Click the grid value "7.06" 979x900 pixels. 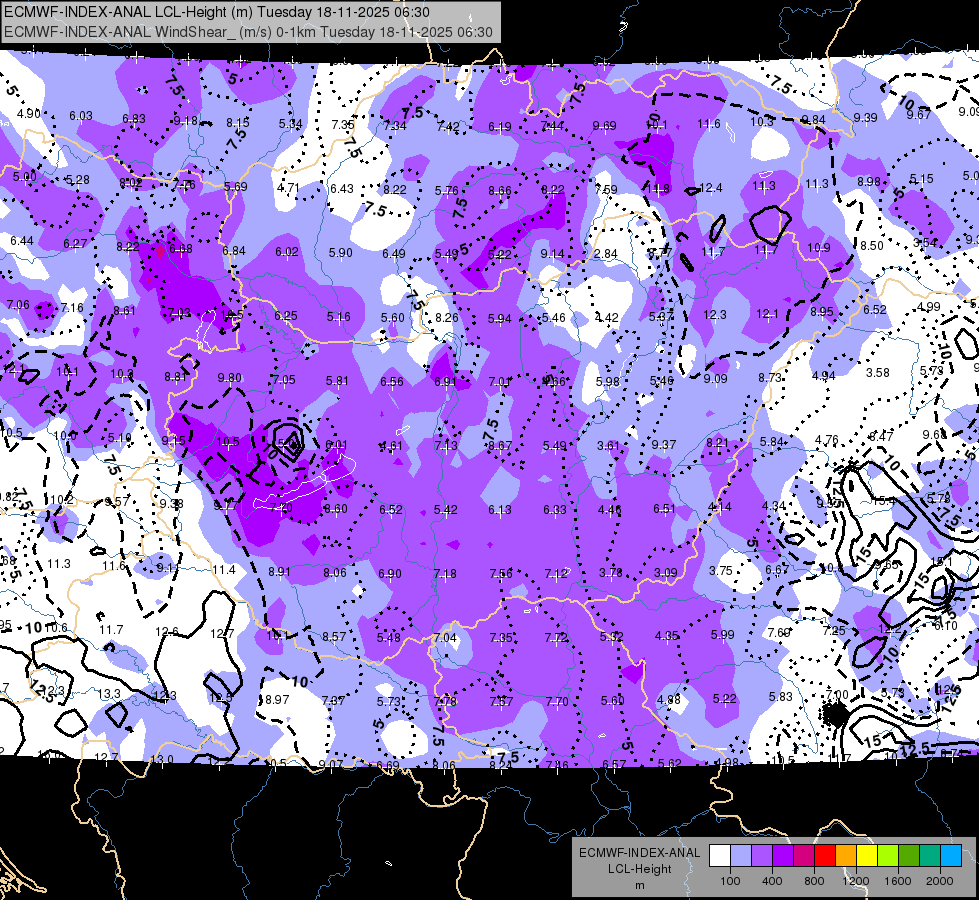coord(18,304)
